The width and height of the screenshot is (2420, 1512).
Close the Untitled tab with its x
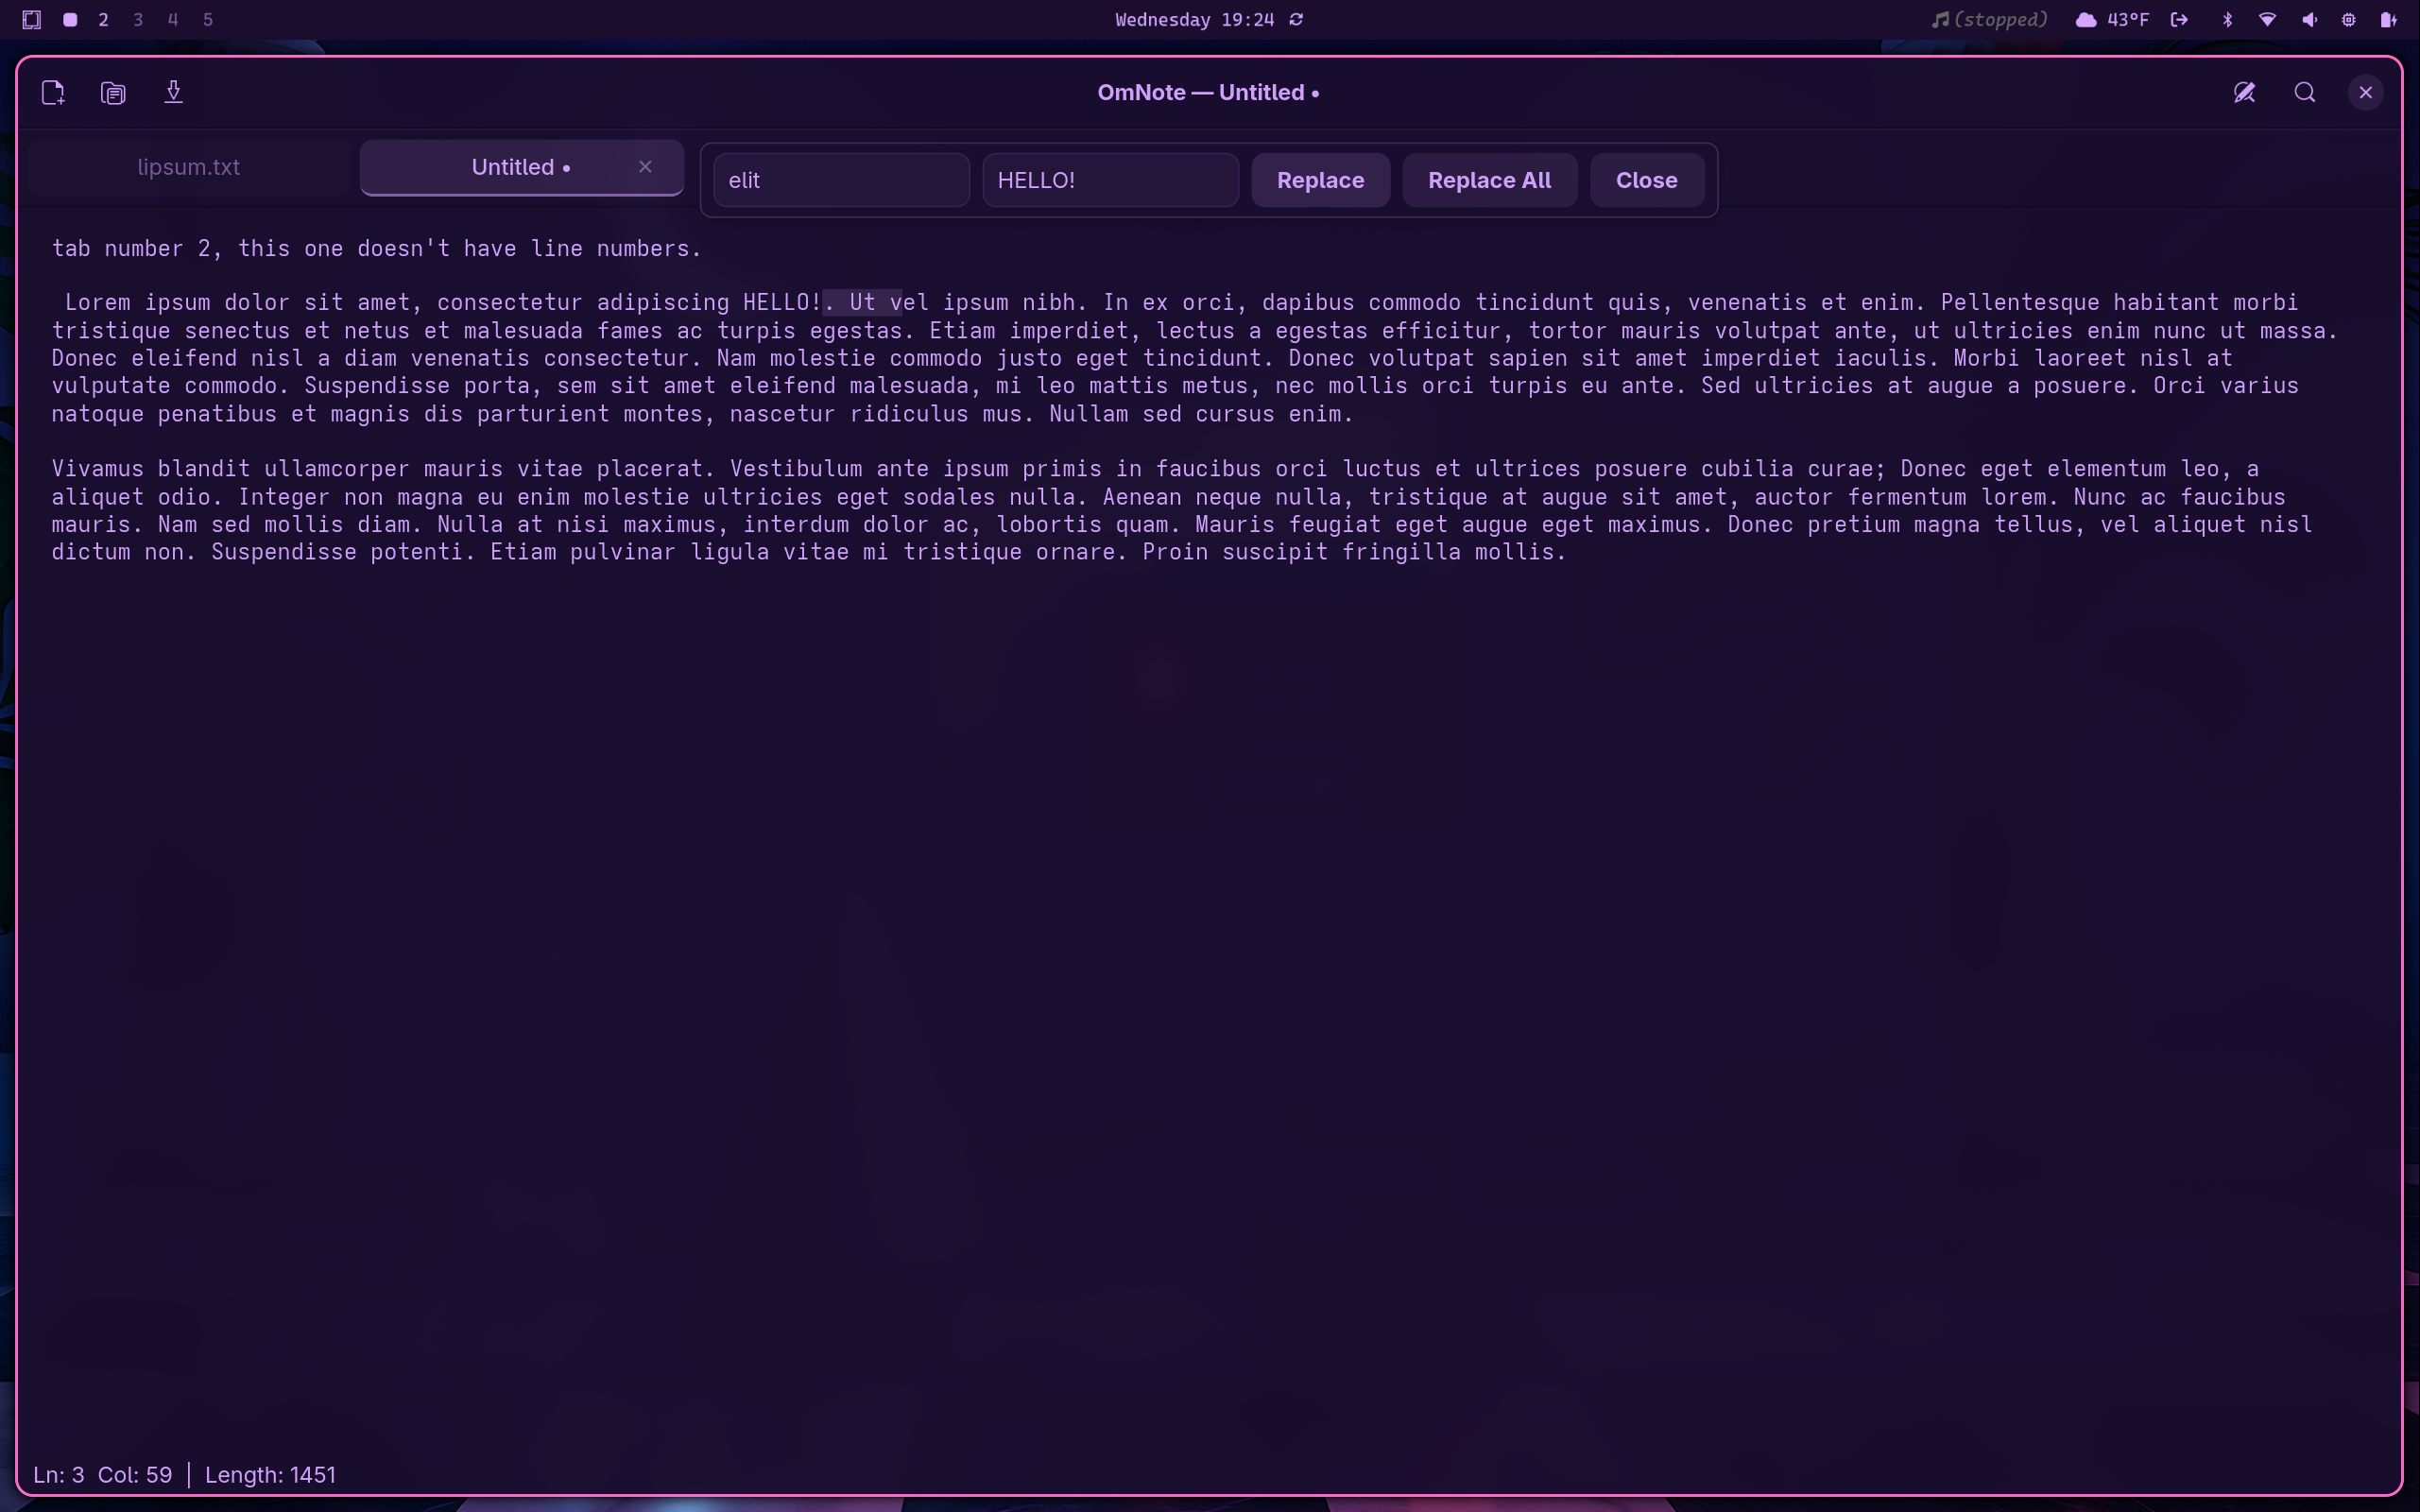[x=645, y=167]
